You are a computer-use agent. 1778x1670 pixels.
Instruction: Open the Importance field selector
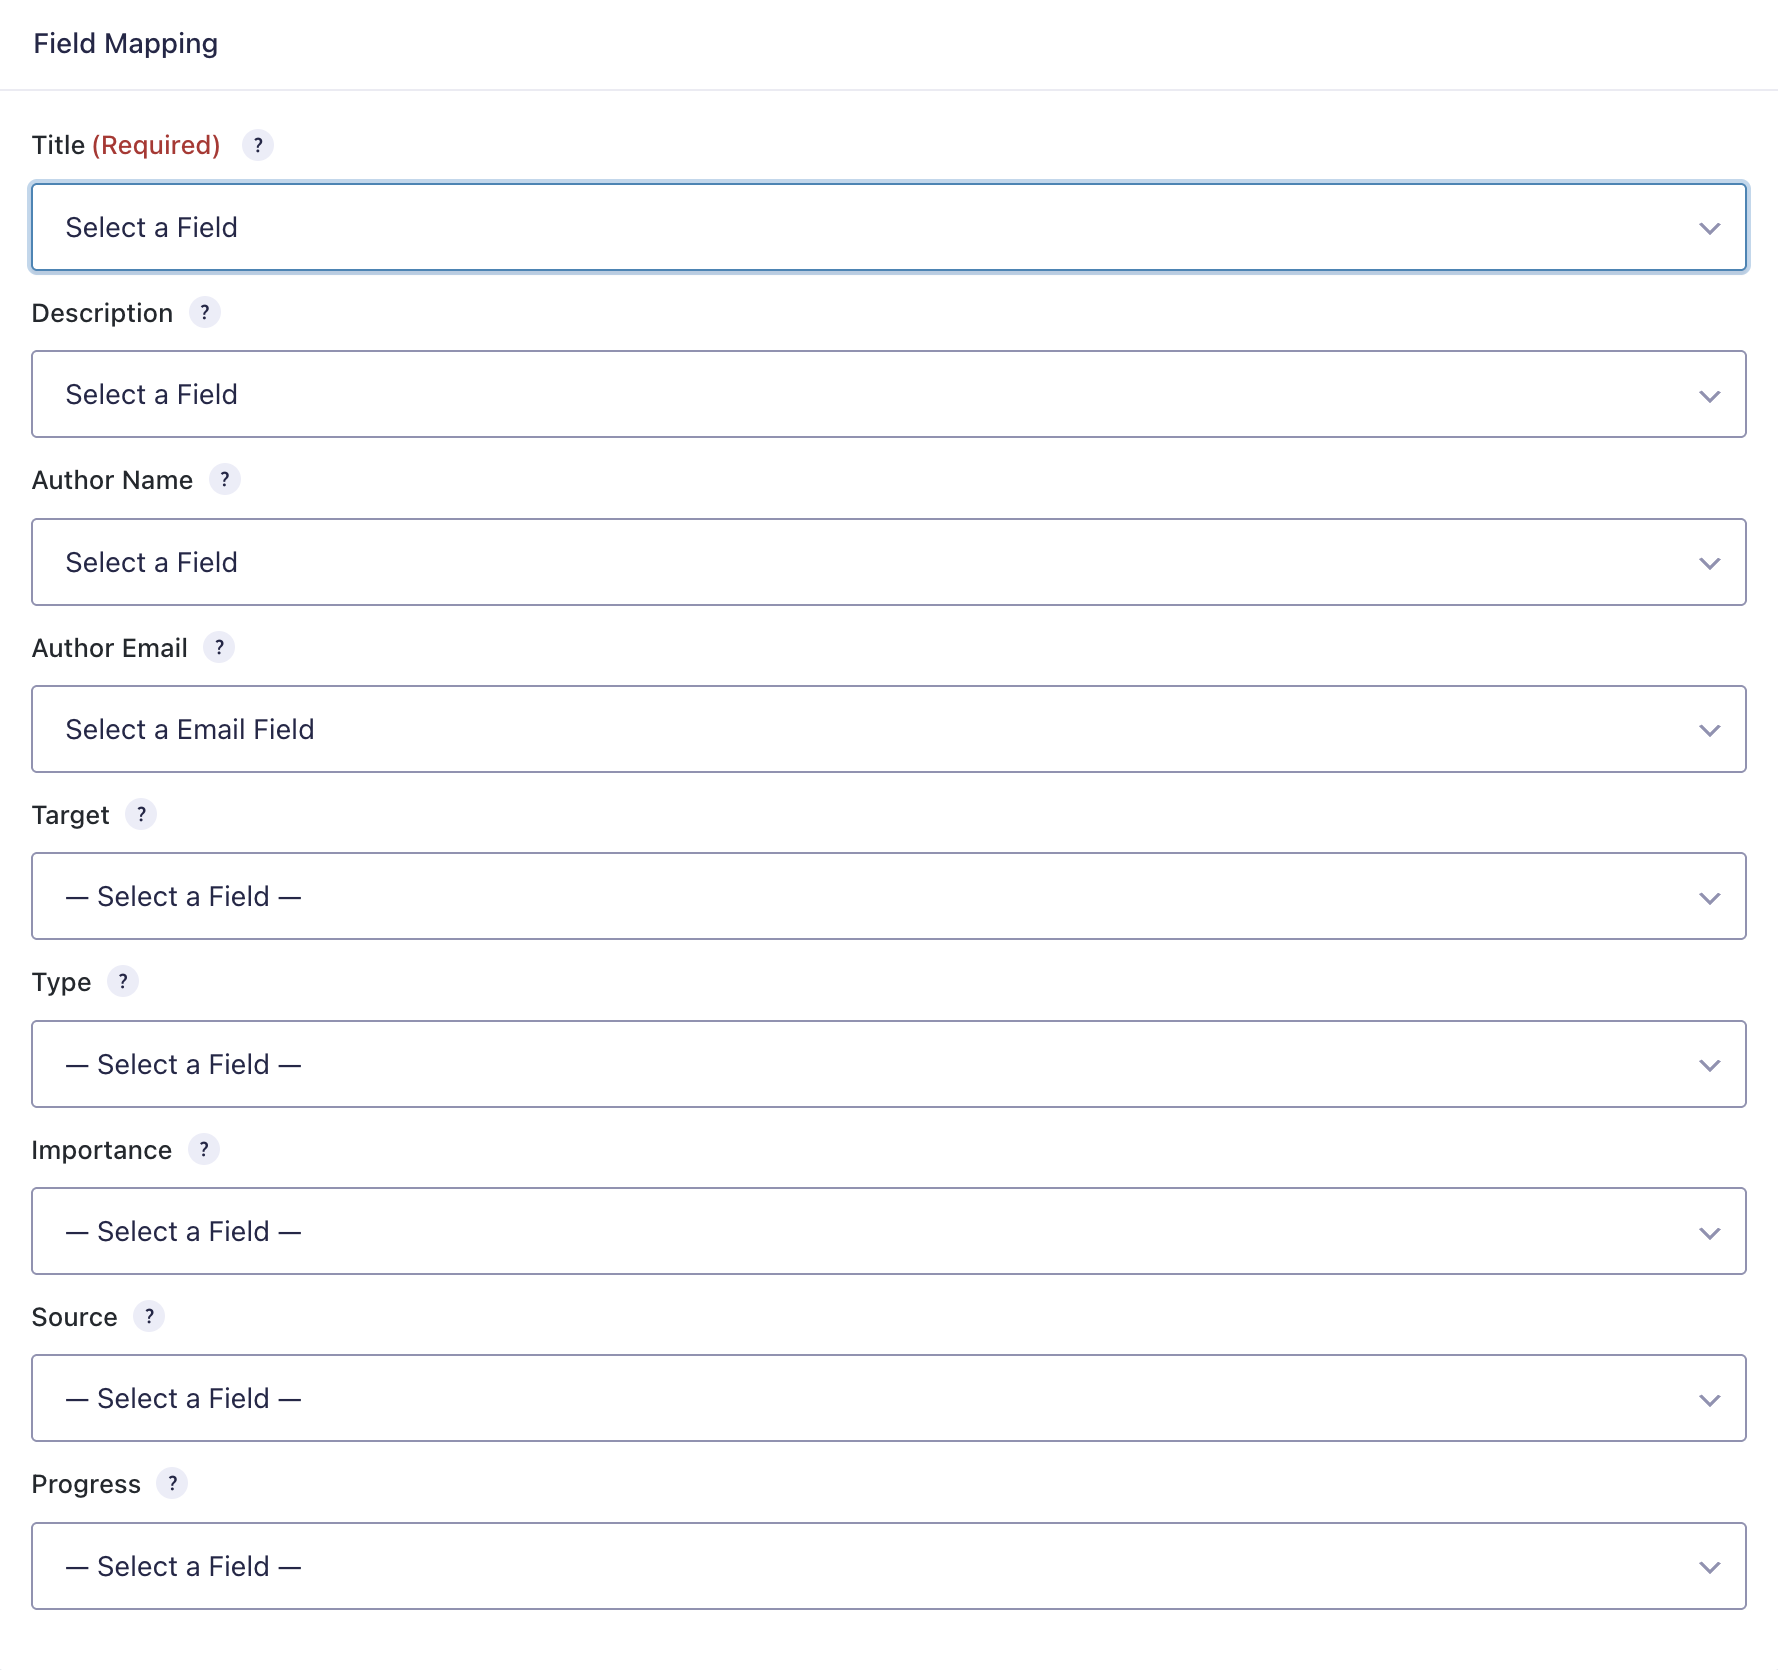click(x=889, y=1231)
